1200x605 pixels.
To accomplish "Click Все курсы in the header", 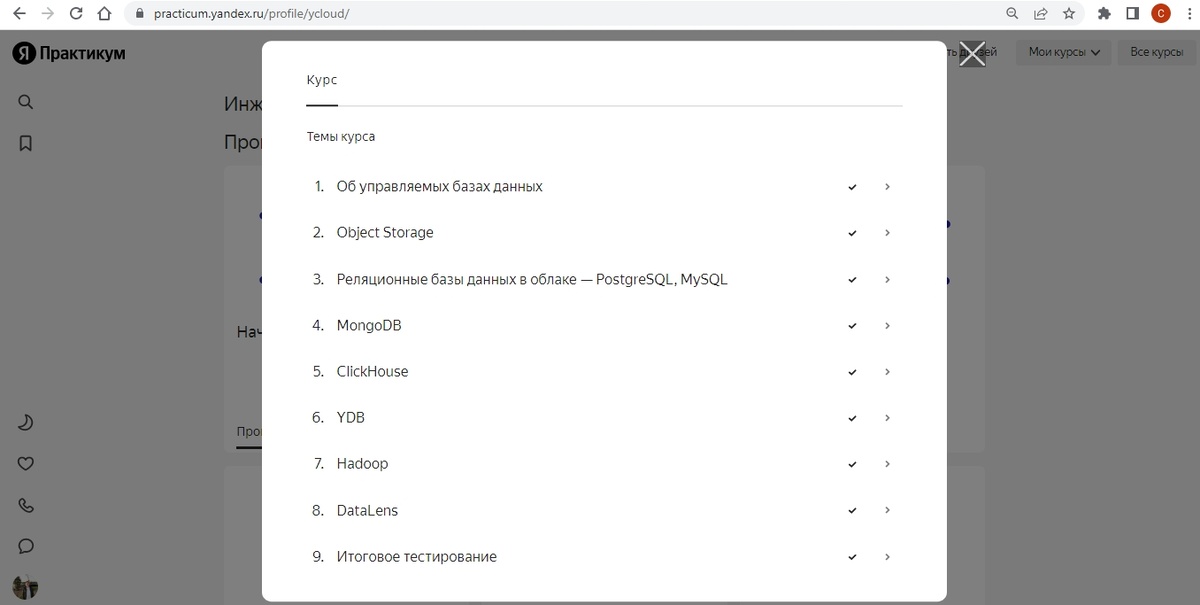I will point(1156,52).
